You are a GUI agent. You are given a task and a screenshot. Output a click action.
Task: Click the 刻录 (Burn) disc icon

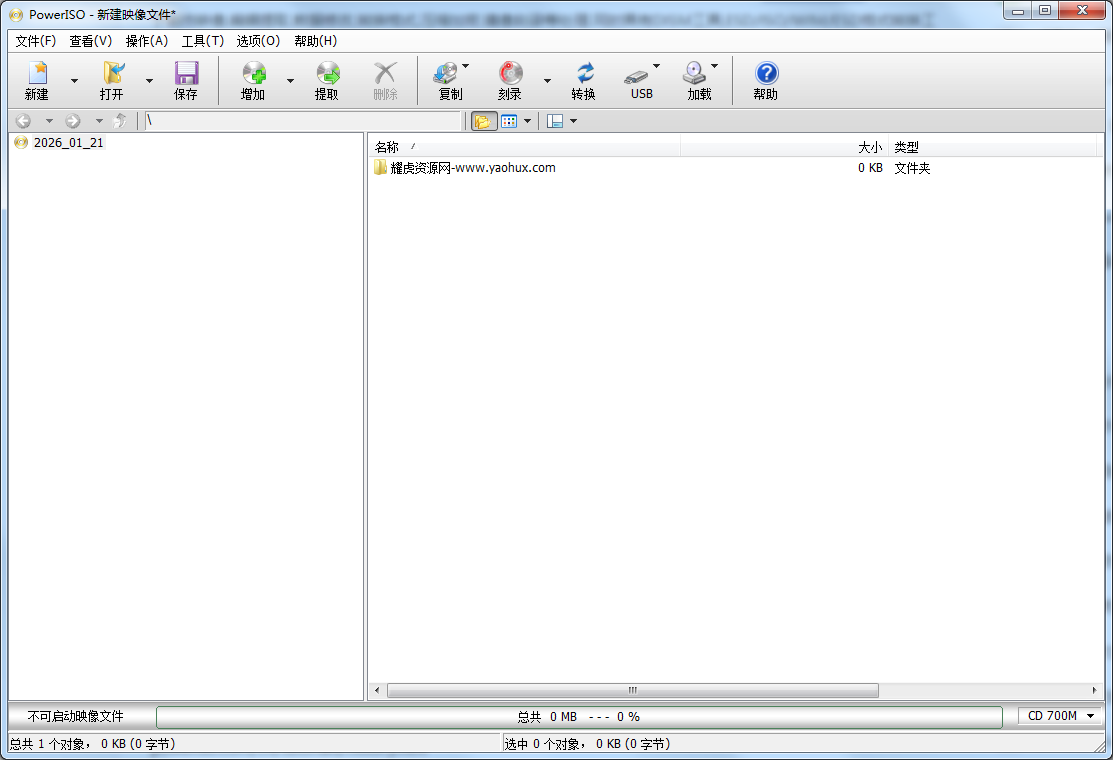click(510, 80)
